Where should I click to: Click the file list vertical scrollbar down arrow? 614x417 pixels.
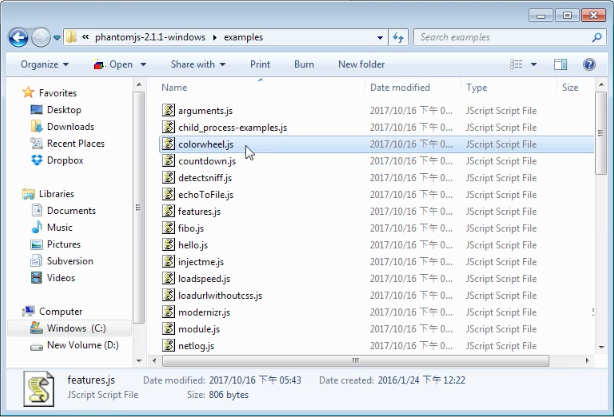[601, 347]
